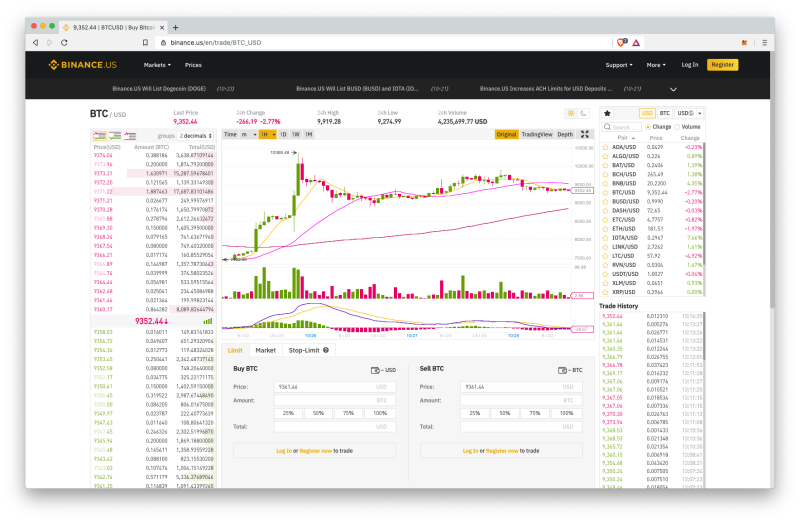
Task: Open chart in fullscreen mode
Action: coord(585,134)
